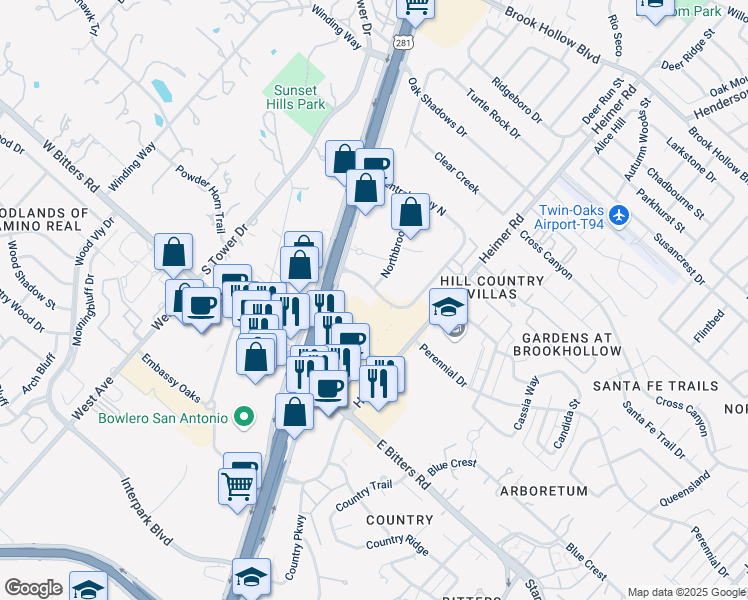The height and width of the screenshot is (600, 748).
Task: Click the school marker at bottom-left corner
Action: (88, 588)
